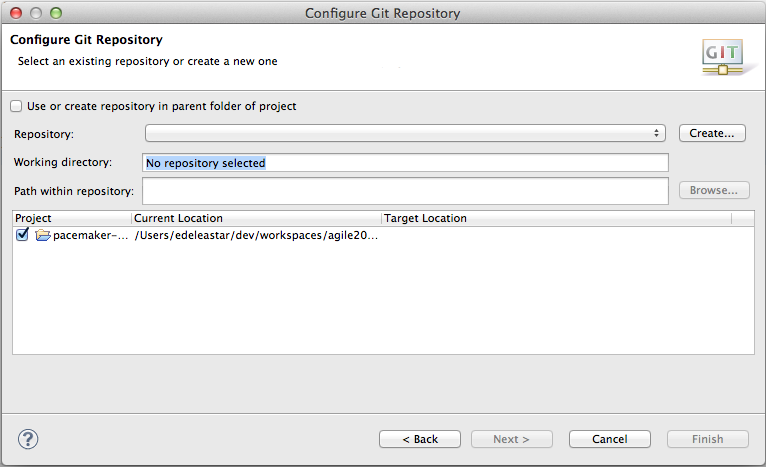Click the Path within repository field
Viewport: 766px width, 467px height.
(405, 191)
